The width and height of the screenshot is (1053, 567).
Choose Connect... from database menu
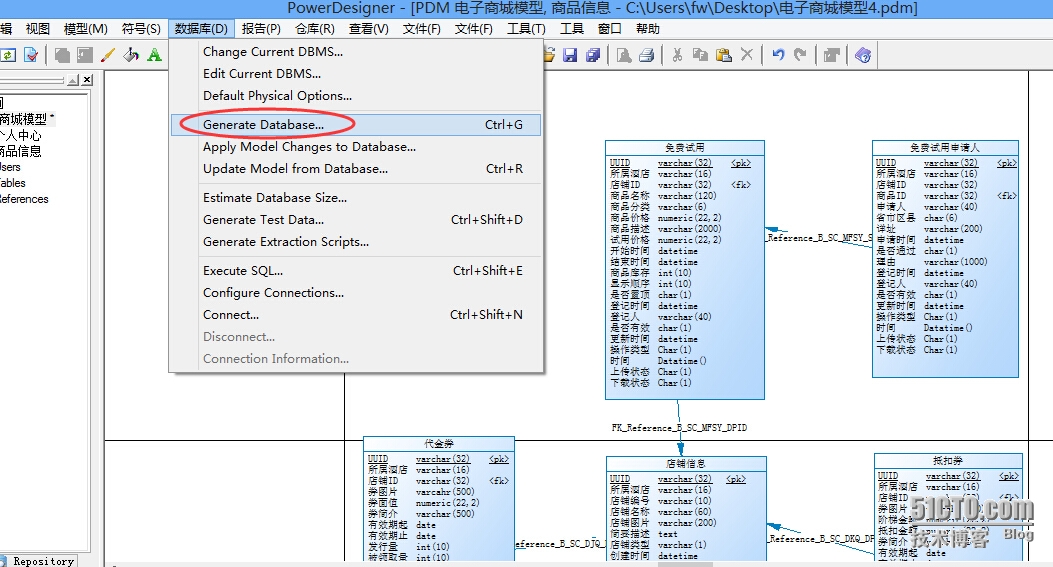click(x=357, y=315)
